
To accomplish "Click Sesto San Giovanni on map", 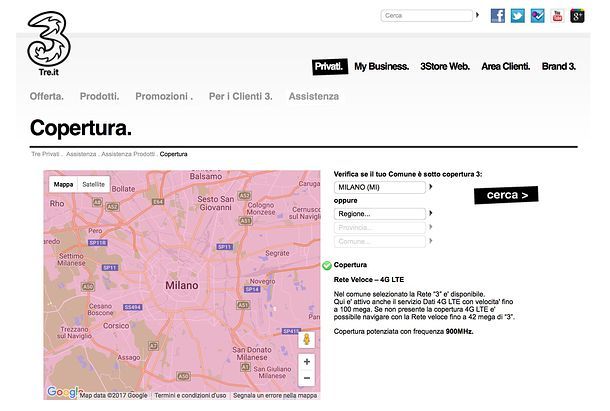I will point(216,203).
